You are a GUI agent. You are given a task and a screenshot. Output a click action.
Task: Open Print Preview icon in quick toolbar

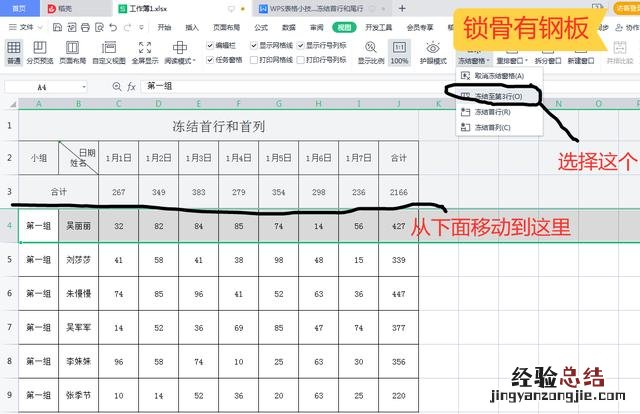(x=99, y=27)
